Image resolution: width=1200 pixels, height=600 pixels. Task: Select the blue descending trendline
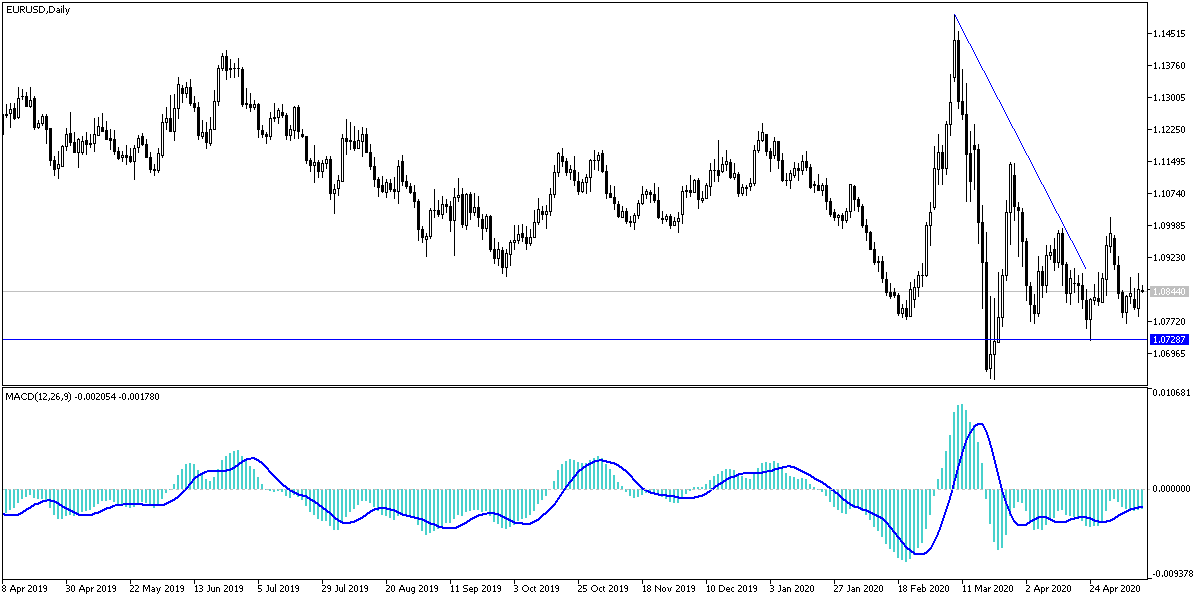(x=1020, y=140)
